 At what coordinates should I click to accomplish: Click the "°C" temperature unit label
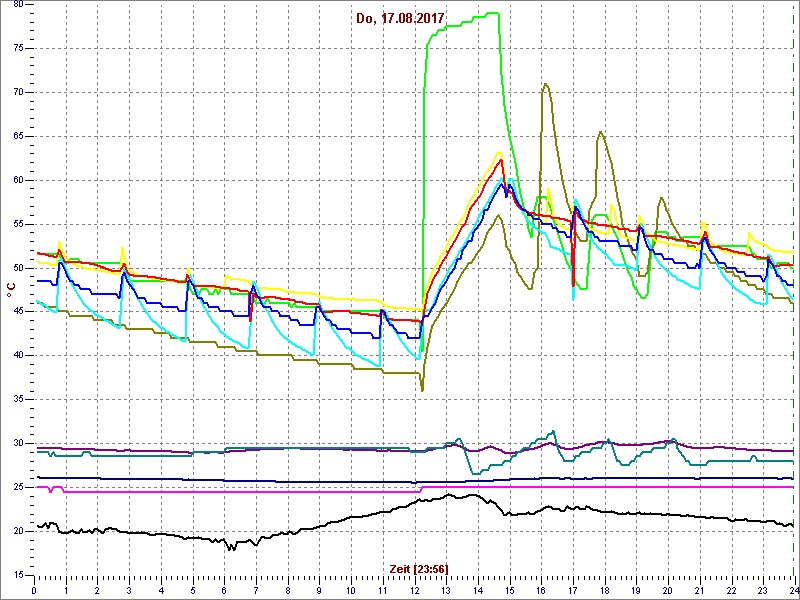tap(10, 290)
